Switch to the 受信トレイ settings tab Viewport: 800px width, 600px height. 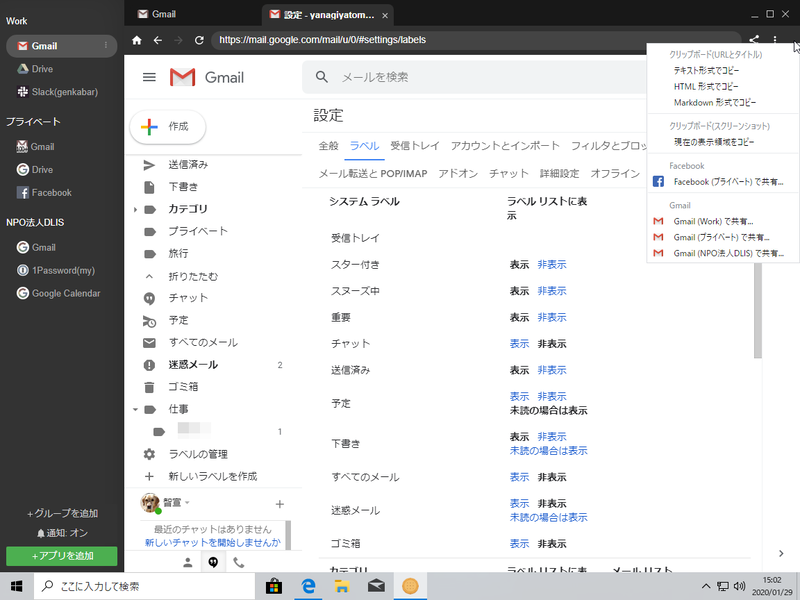[415, 146]
